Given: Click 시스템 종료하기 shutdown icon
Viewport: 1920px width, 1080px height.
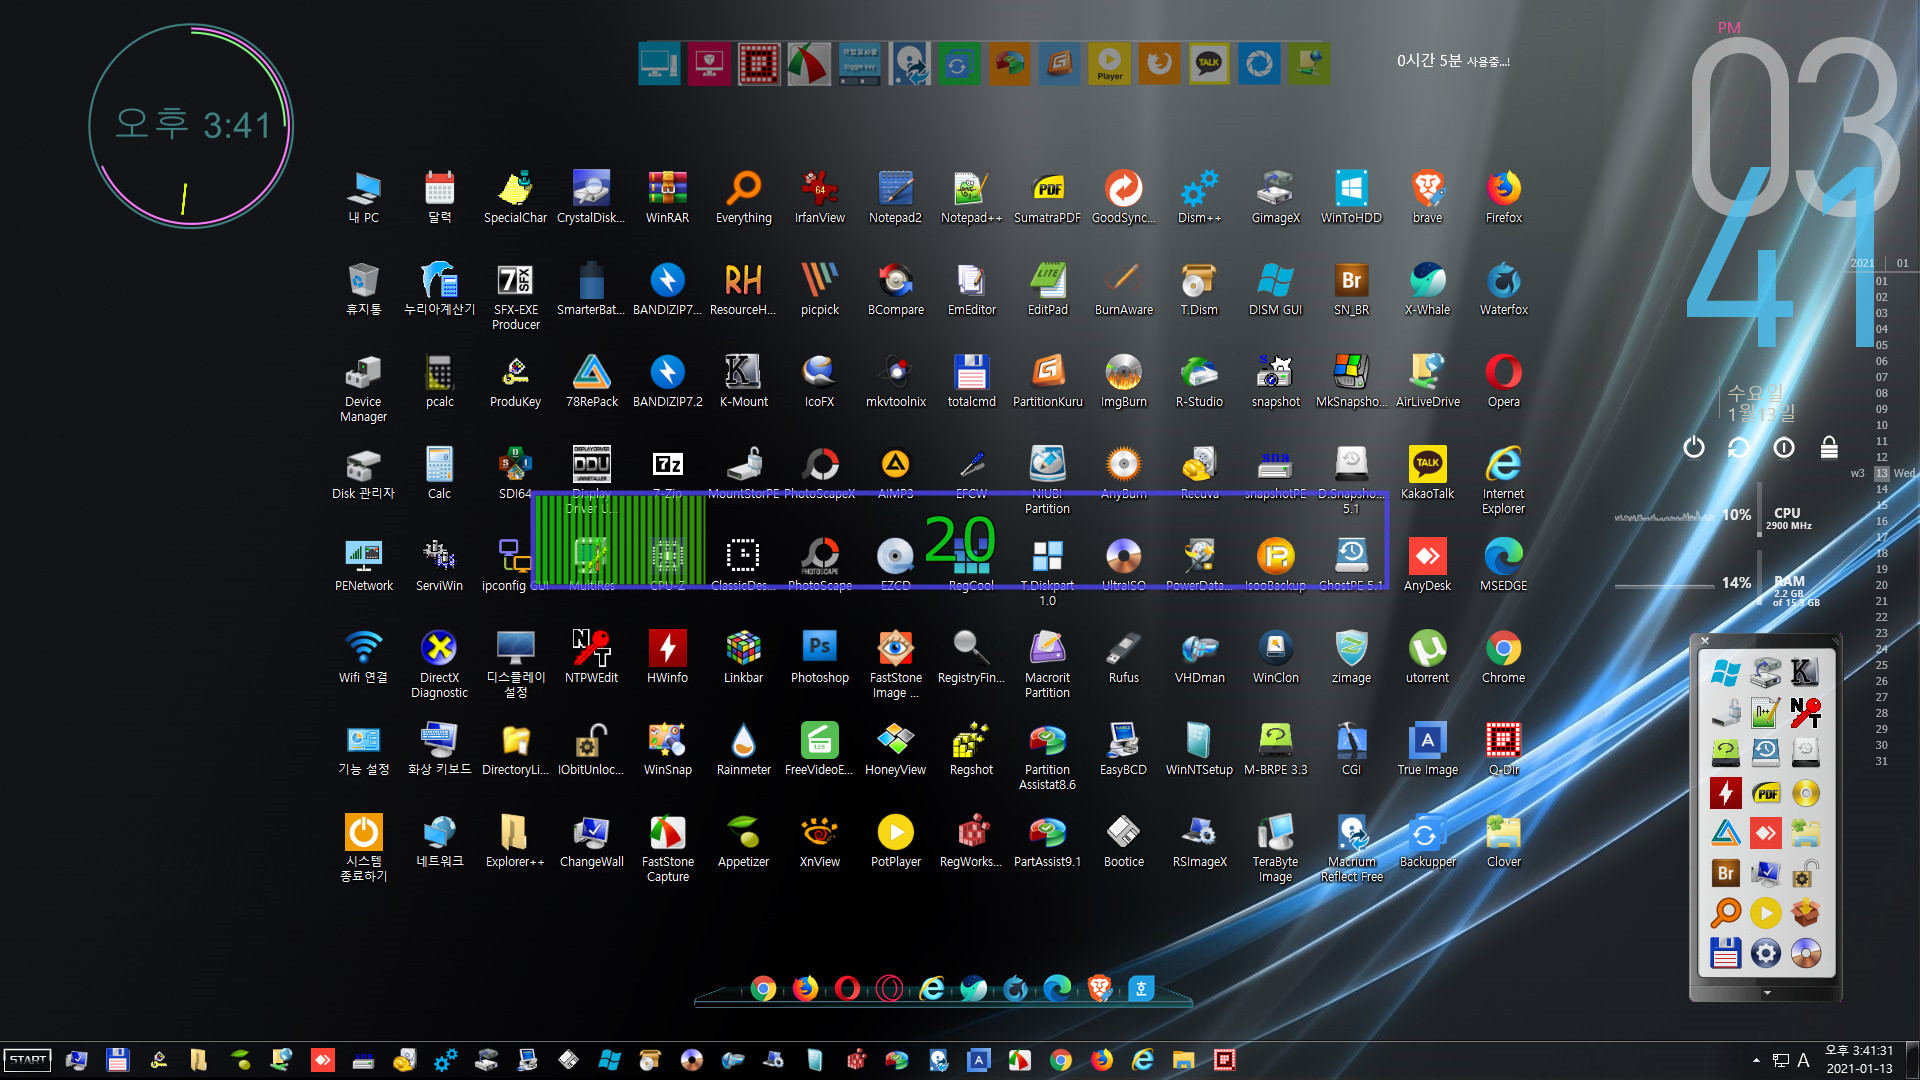Looking at the screenshot, I should click(x=363, y=847).
